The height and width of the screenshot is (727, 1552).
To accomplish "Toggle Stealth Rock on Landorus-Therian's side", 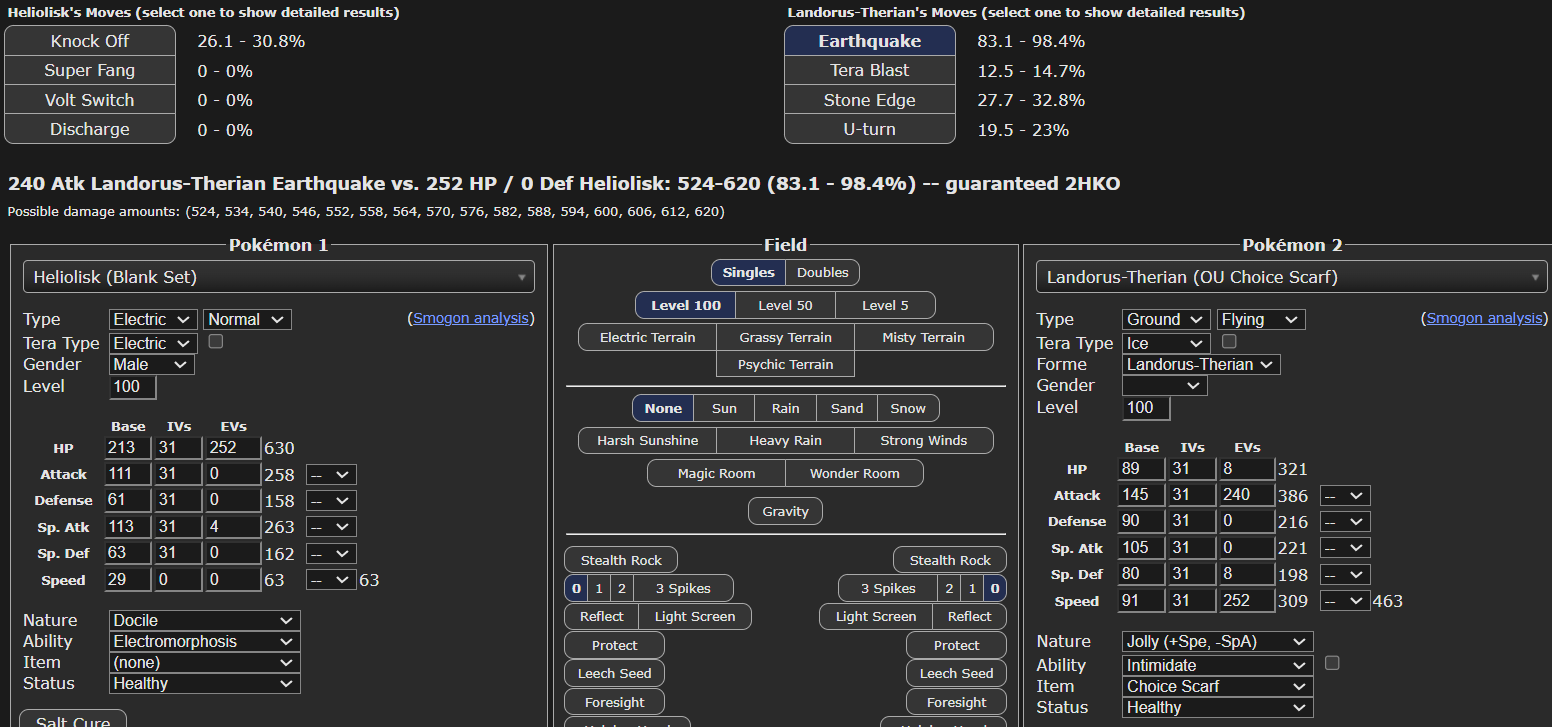I will tap(950, 560).
